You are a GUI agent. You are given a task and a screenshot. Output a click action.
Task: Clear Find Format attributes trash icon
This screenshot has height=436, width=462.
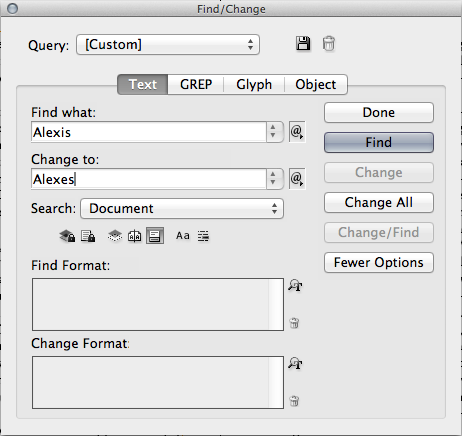point(294,323)
